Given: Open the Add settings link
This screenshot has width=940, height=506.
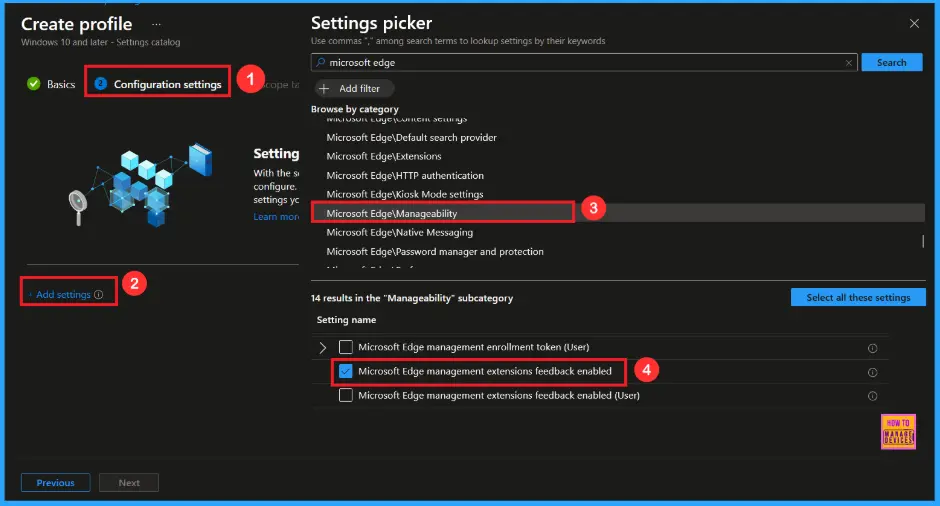Looking at the screenshot, I should point(63,294).
